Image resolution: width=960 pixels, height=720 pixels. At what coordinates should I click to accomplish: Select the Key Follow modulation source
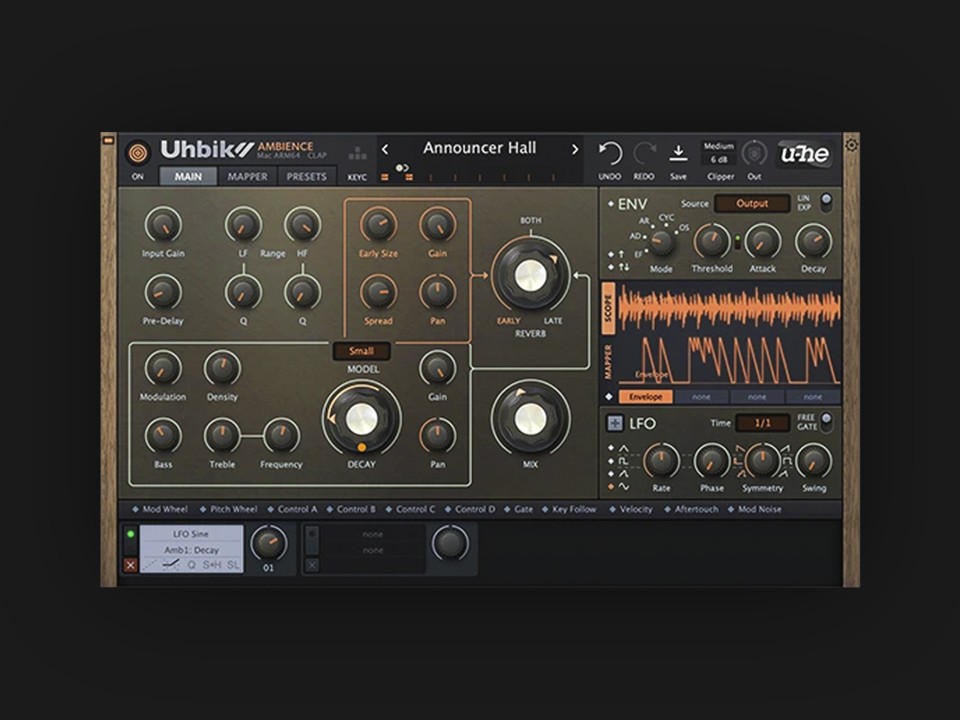pos(569,509)
